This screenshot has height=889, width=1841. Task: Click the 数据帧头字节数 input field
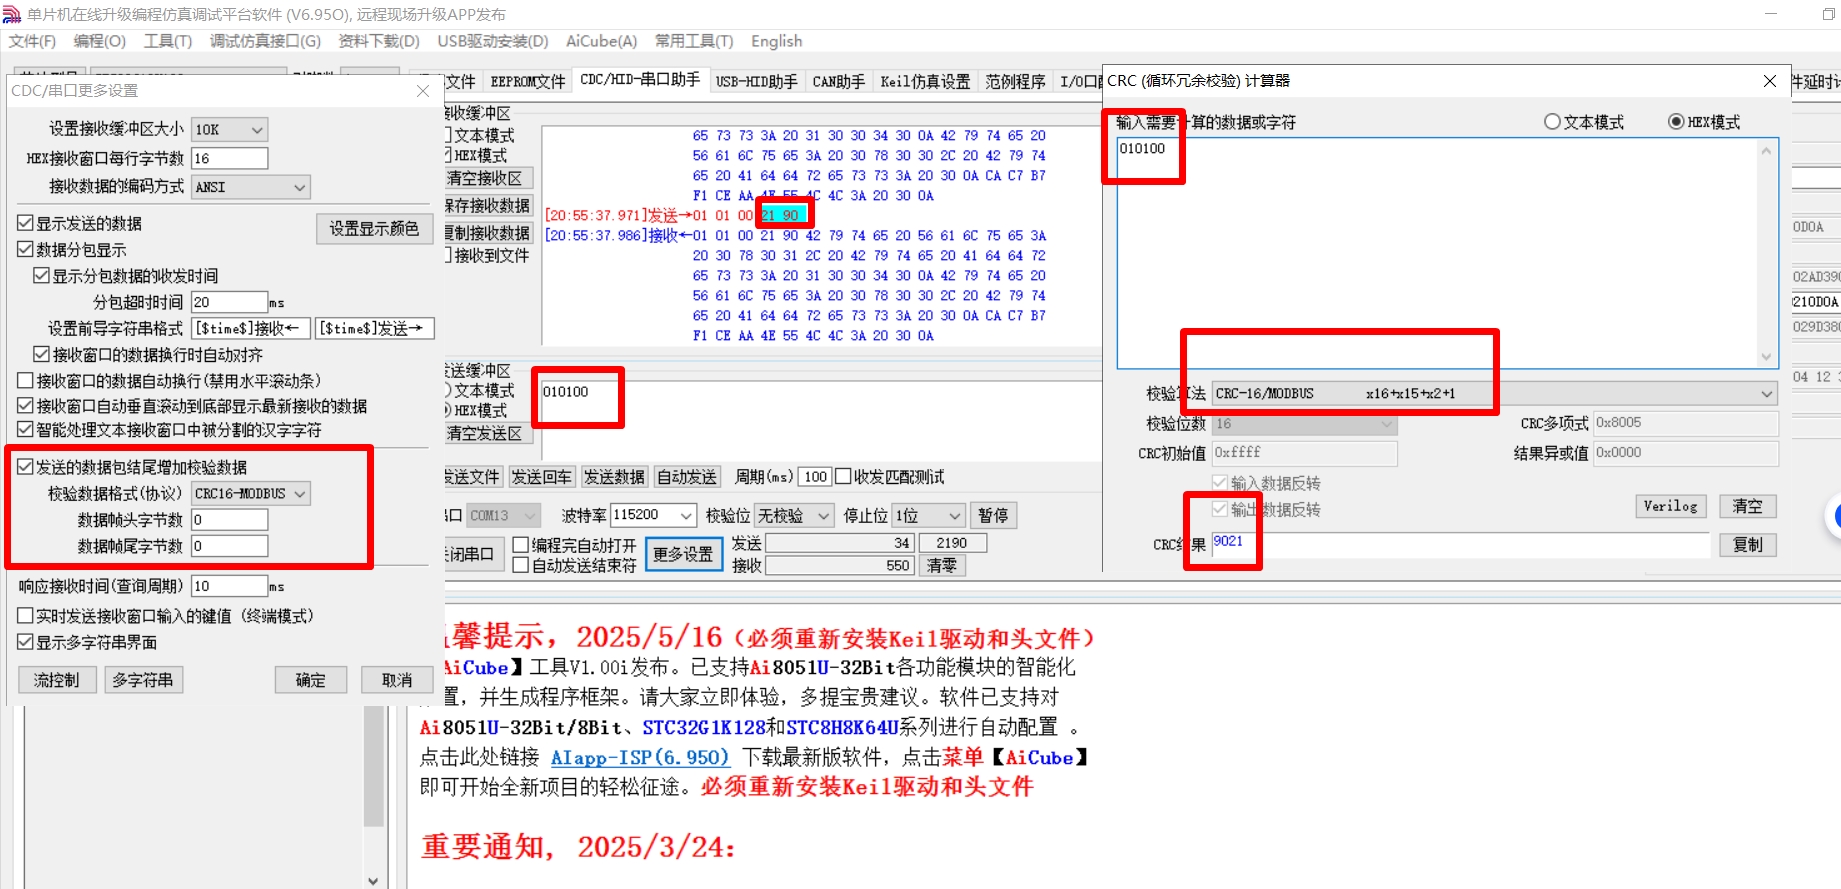click(230, 520)
